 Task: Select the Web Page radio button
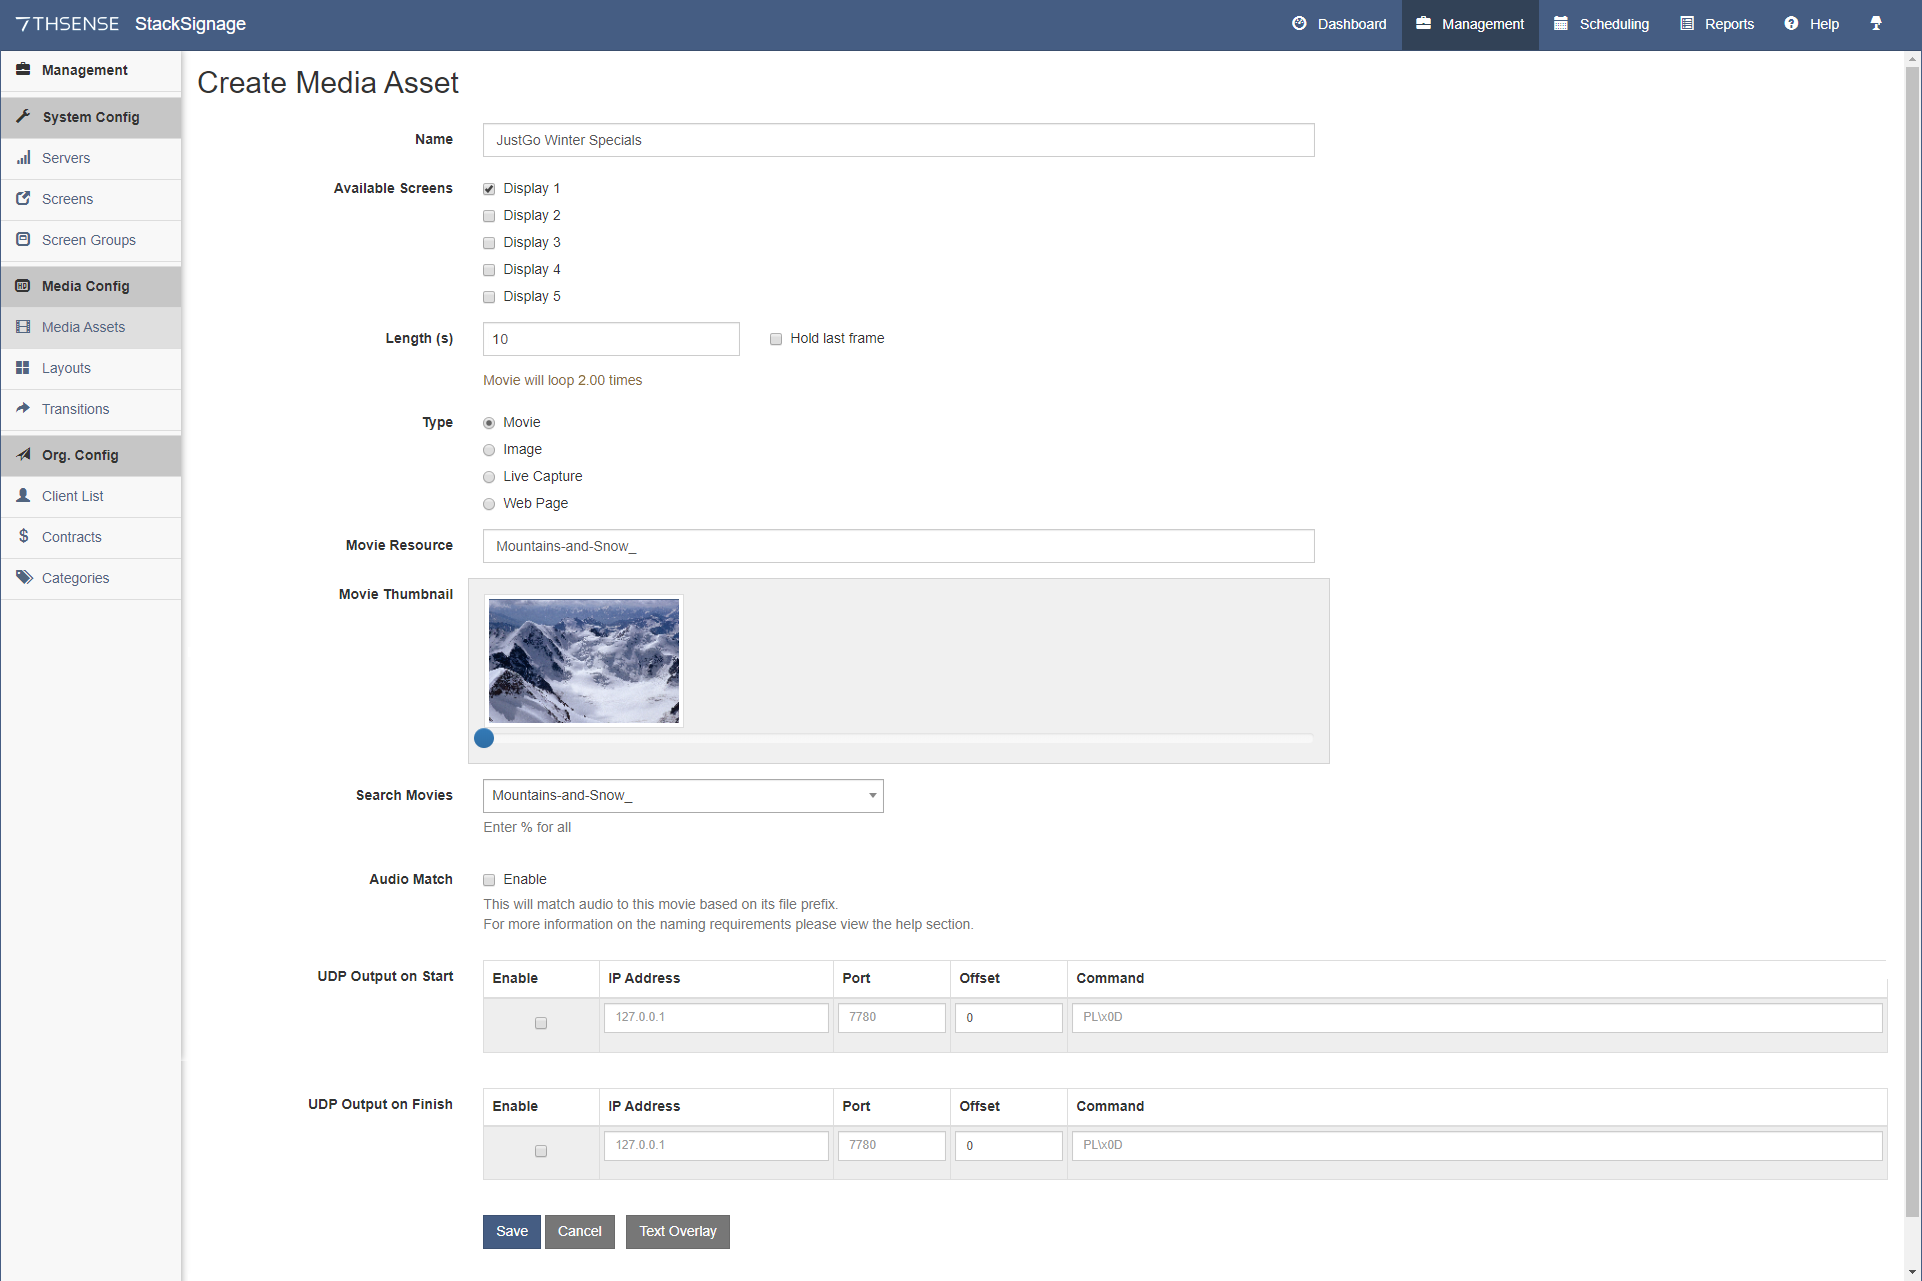[489, 504]
